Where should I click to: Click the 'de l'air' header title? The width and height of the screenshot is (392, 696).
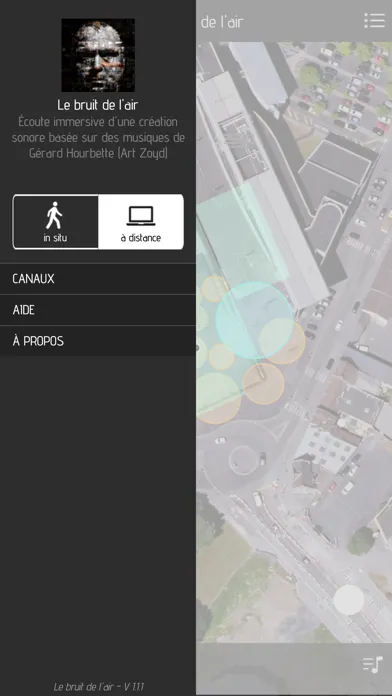222,22
